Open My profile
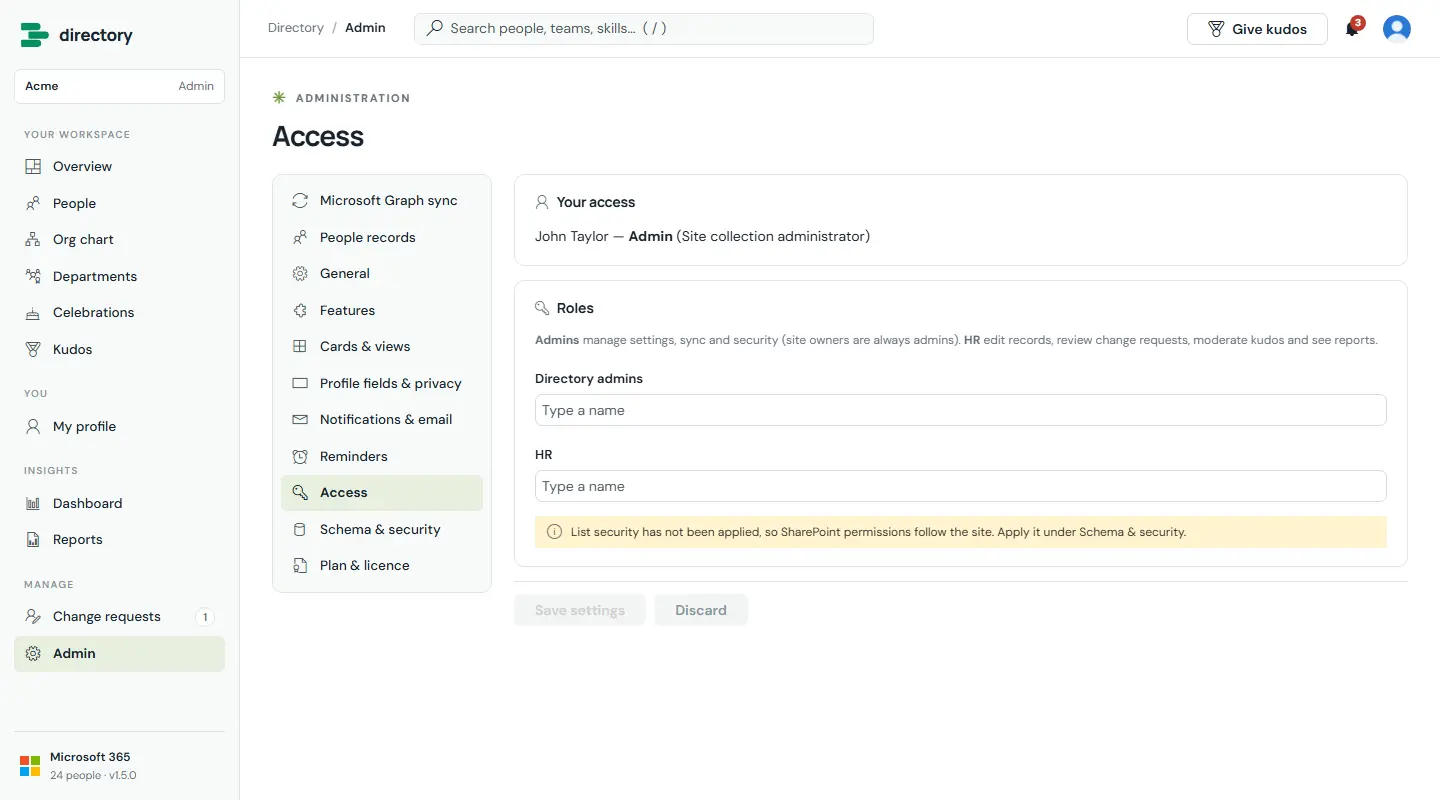Image resolution: width=1440 pixels, height=800 pixels. pos(119,426)
